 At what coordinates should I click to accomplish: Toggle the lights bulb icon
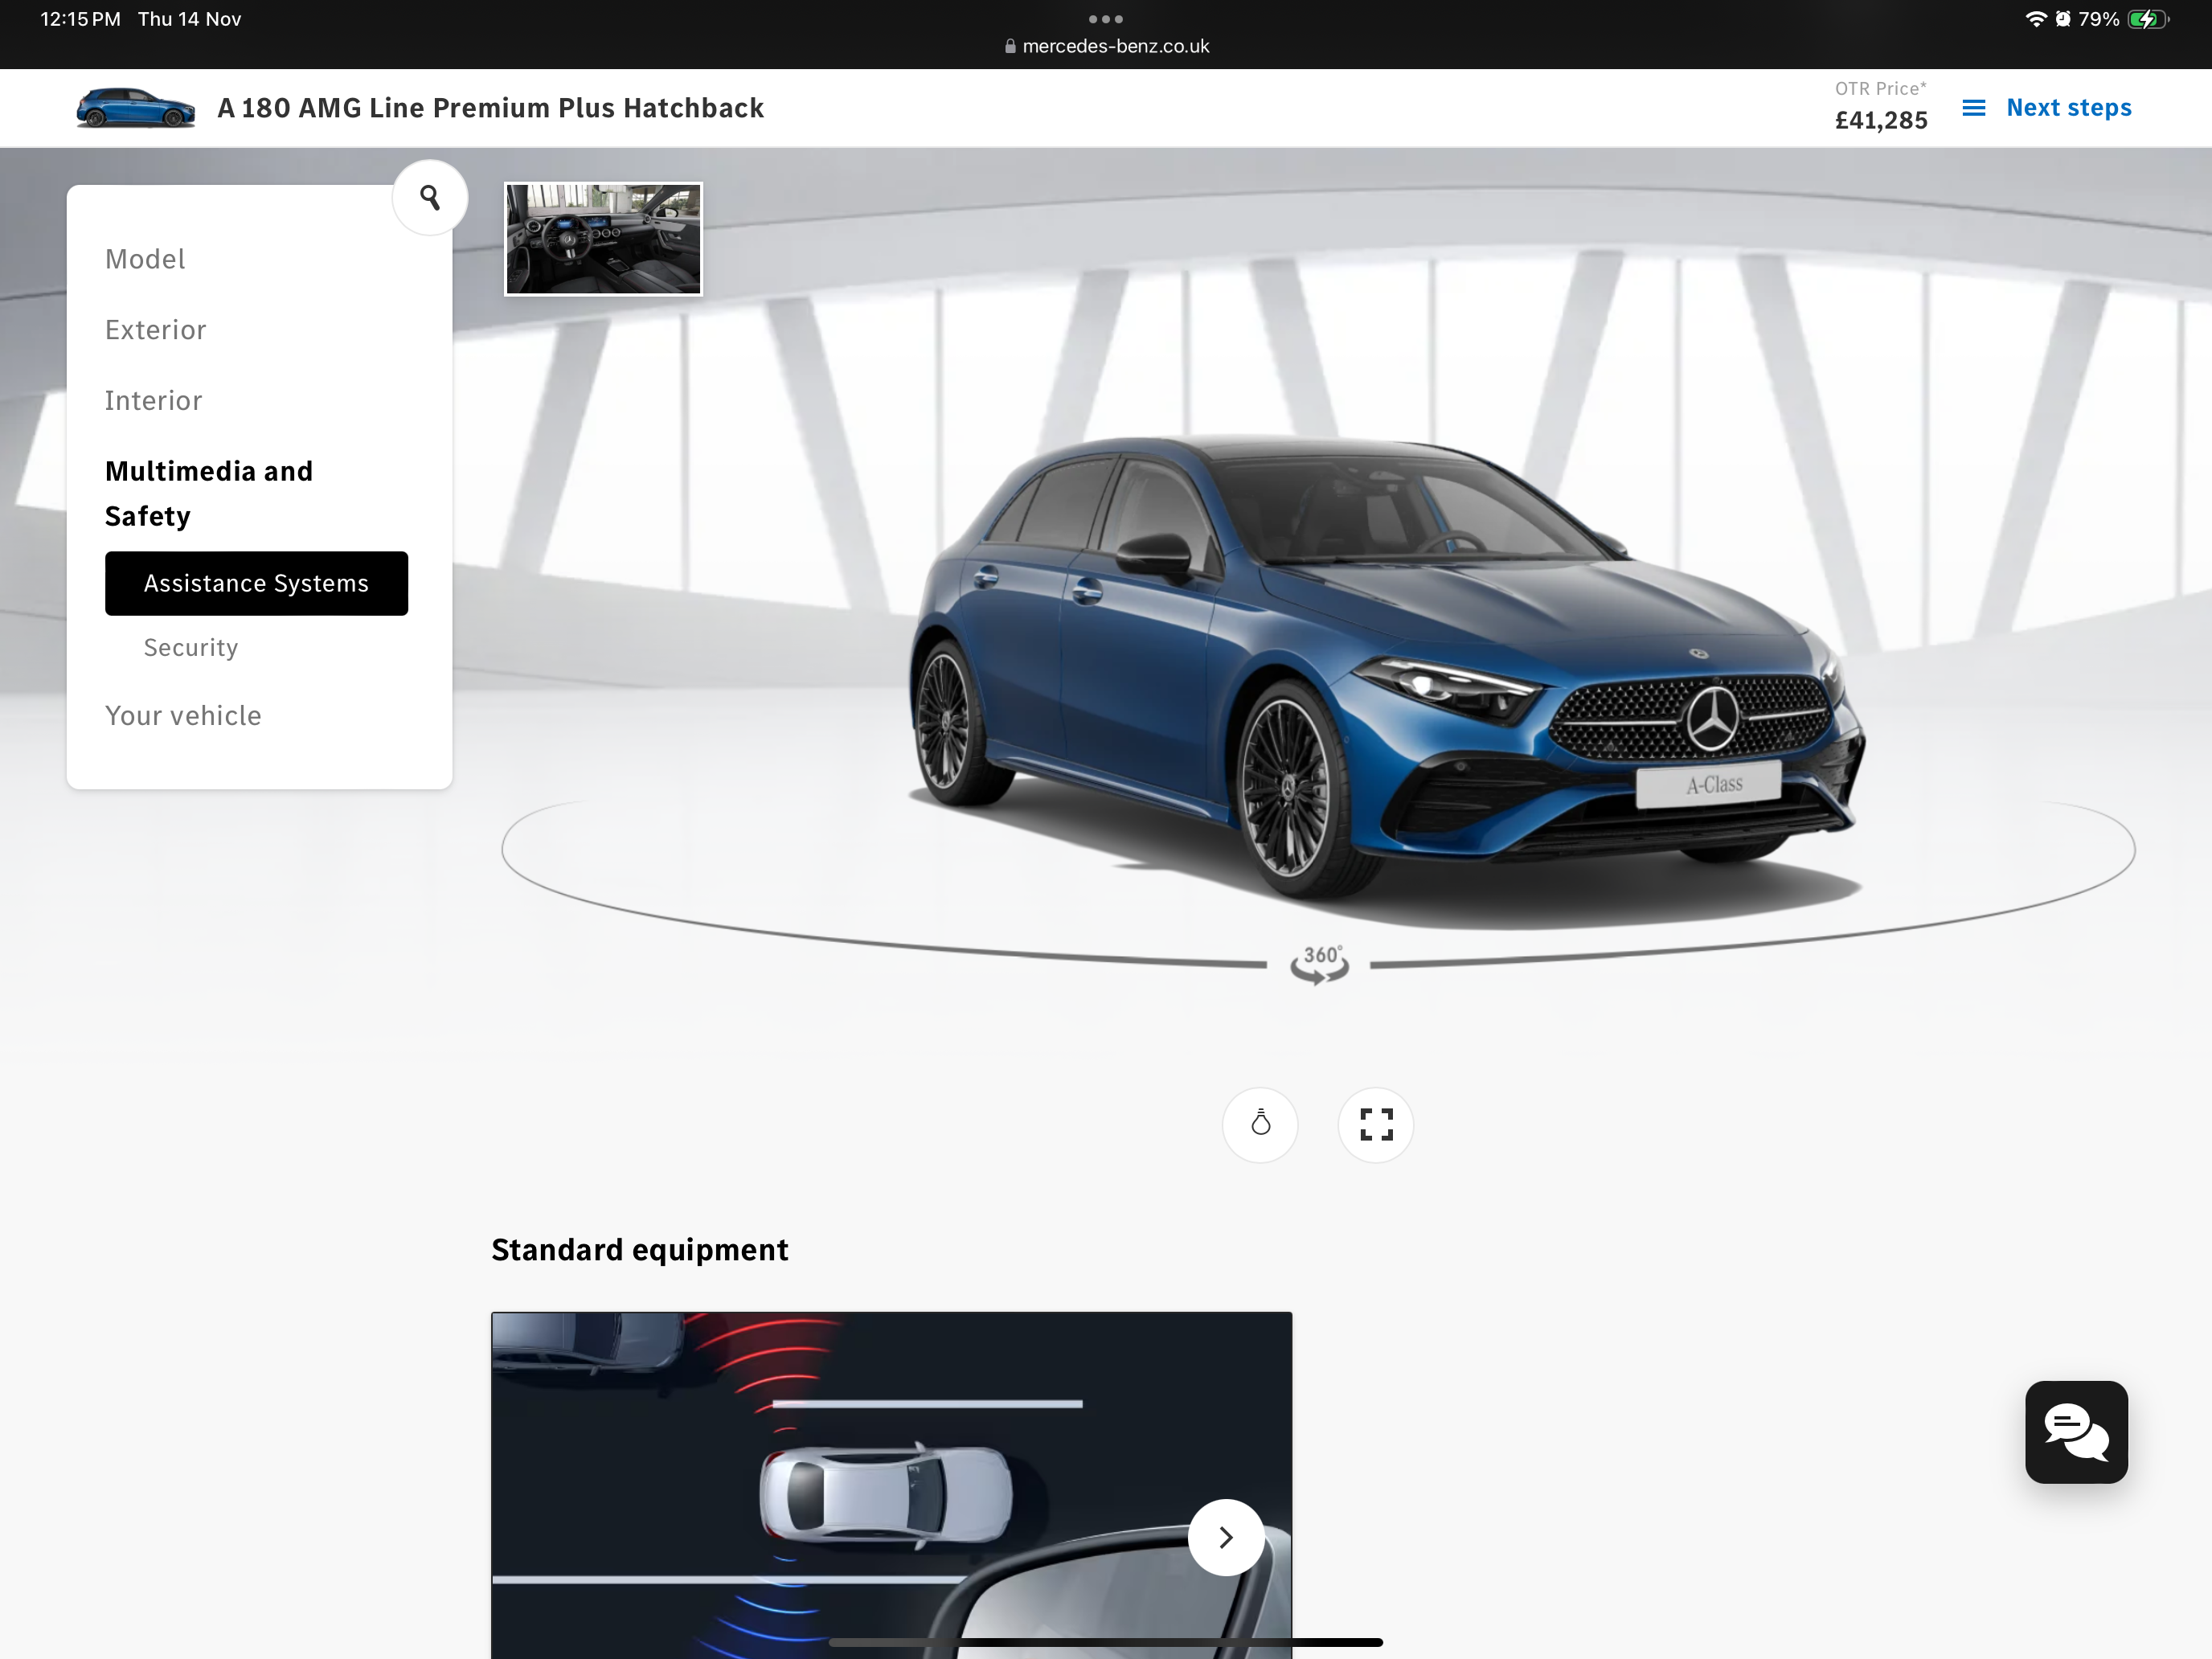1260,1124
